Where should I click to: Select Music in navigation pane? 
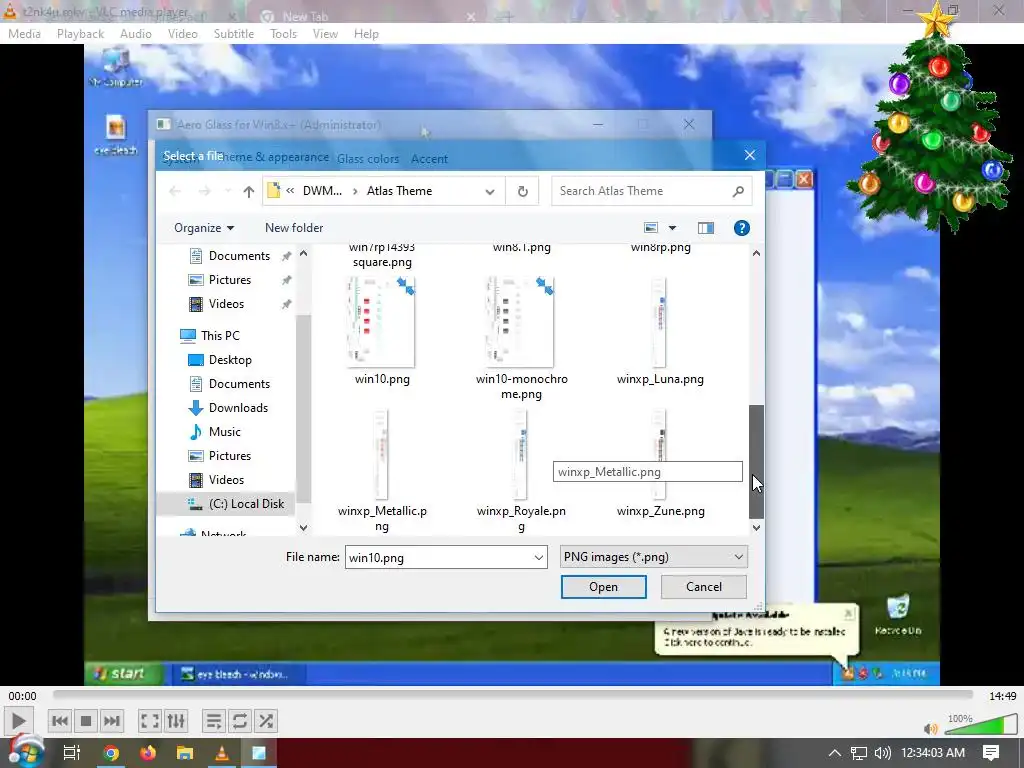(x=215, y=432)
